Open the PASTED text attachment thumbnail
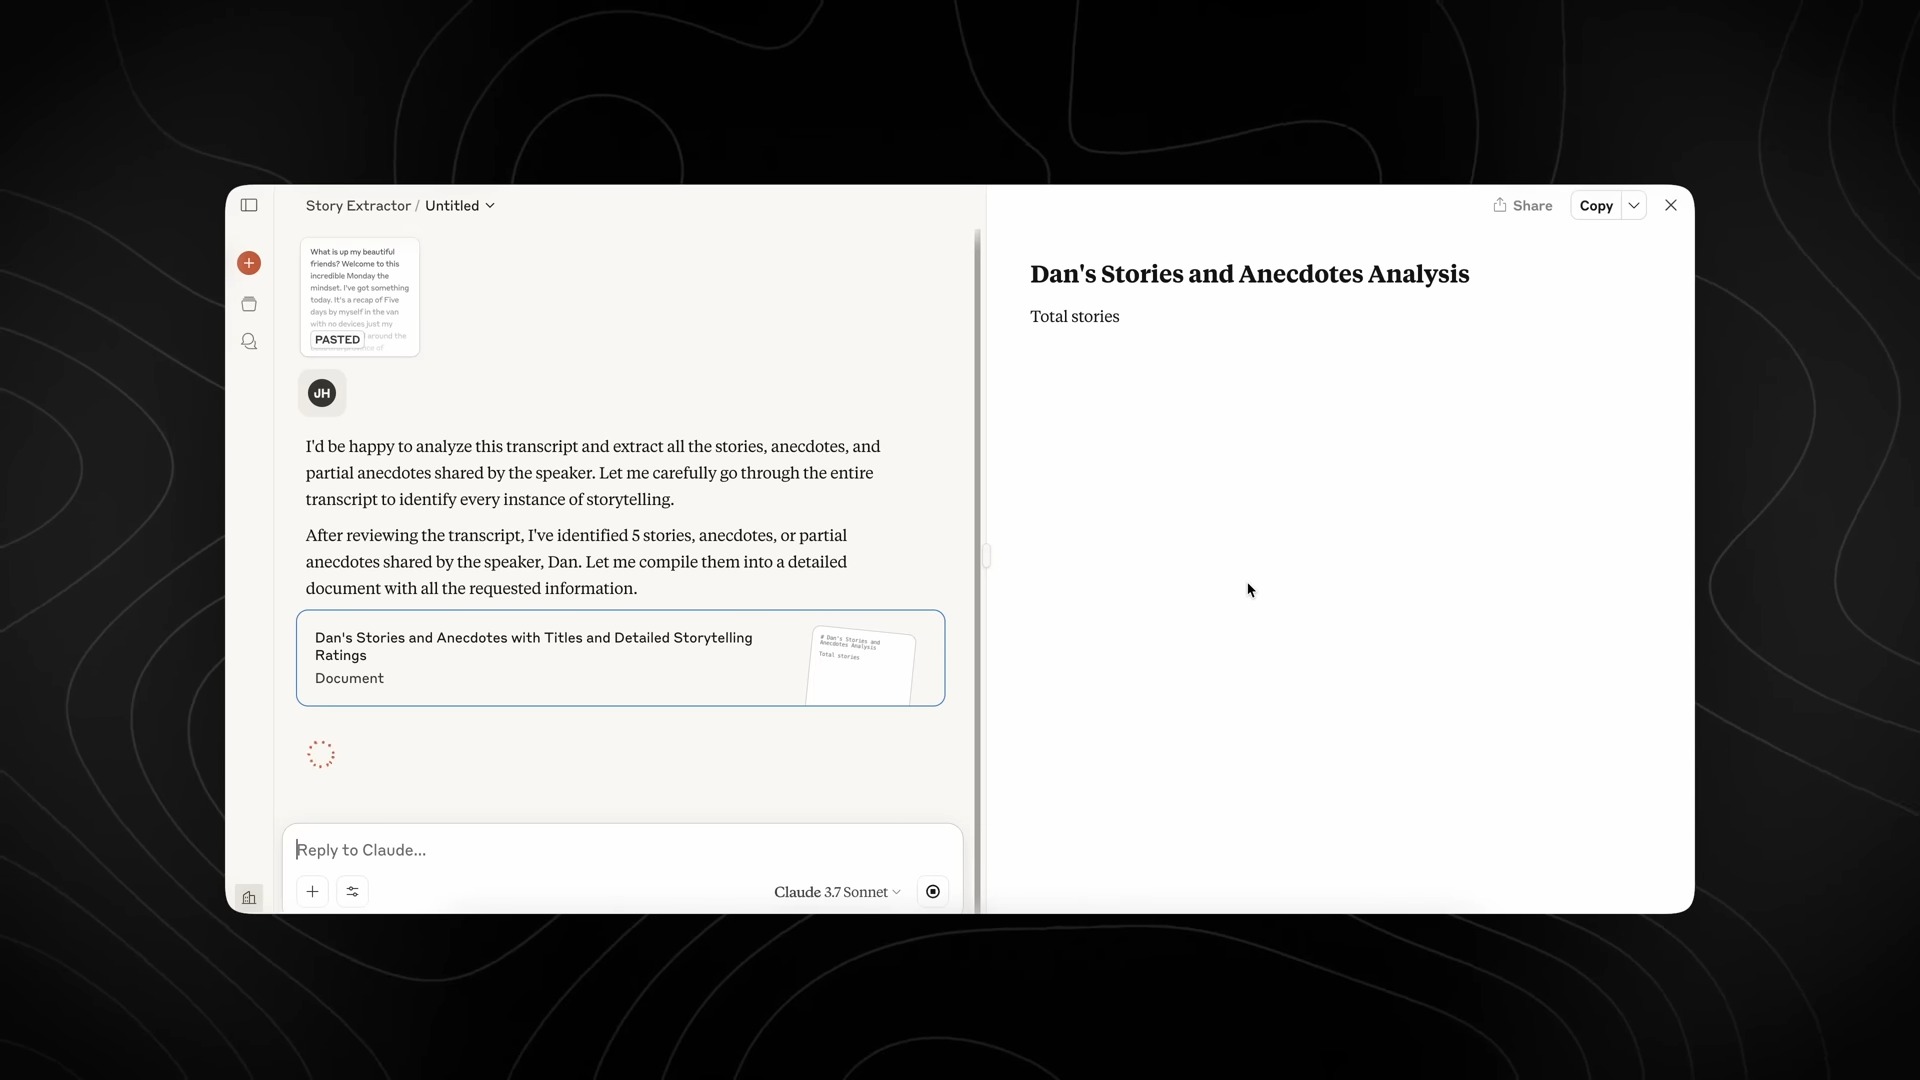This screenshot has height=1080, width=1920. (x=360, y=297)
